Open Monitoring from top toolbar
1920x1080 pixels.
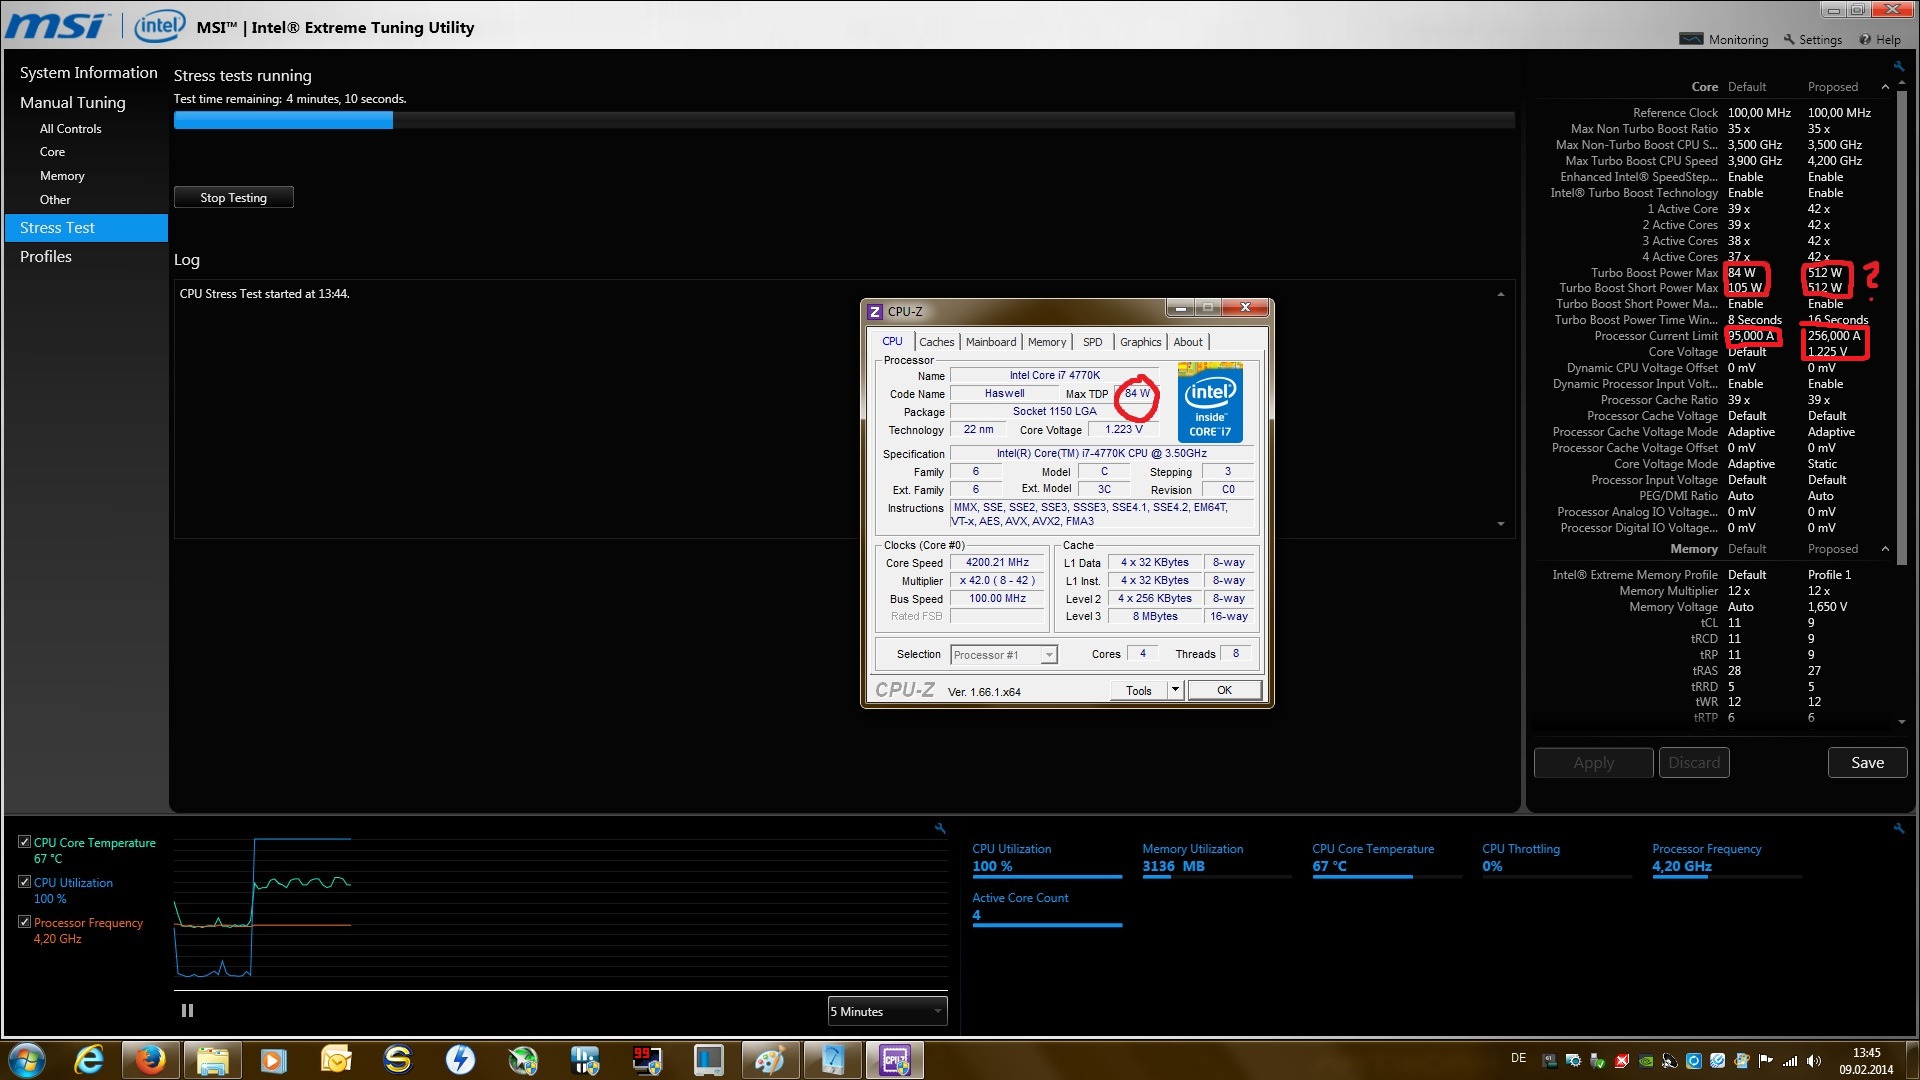(1725, 40)
